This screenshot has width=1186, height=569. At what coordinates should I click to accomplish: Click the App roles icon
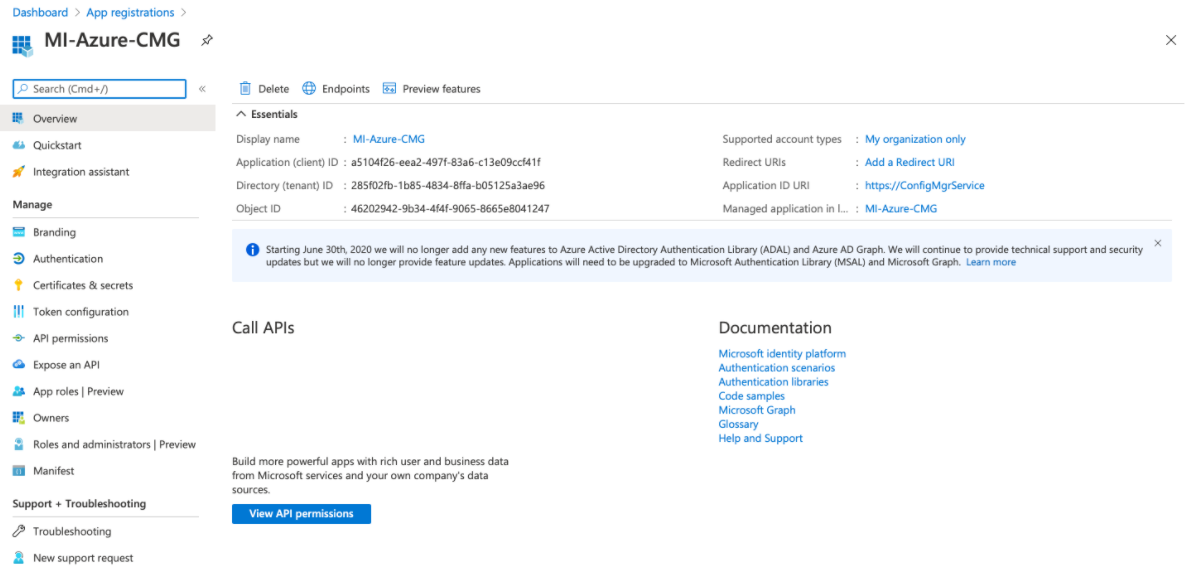tap(19, 391)
